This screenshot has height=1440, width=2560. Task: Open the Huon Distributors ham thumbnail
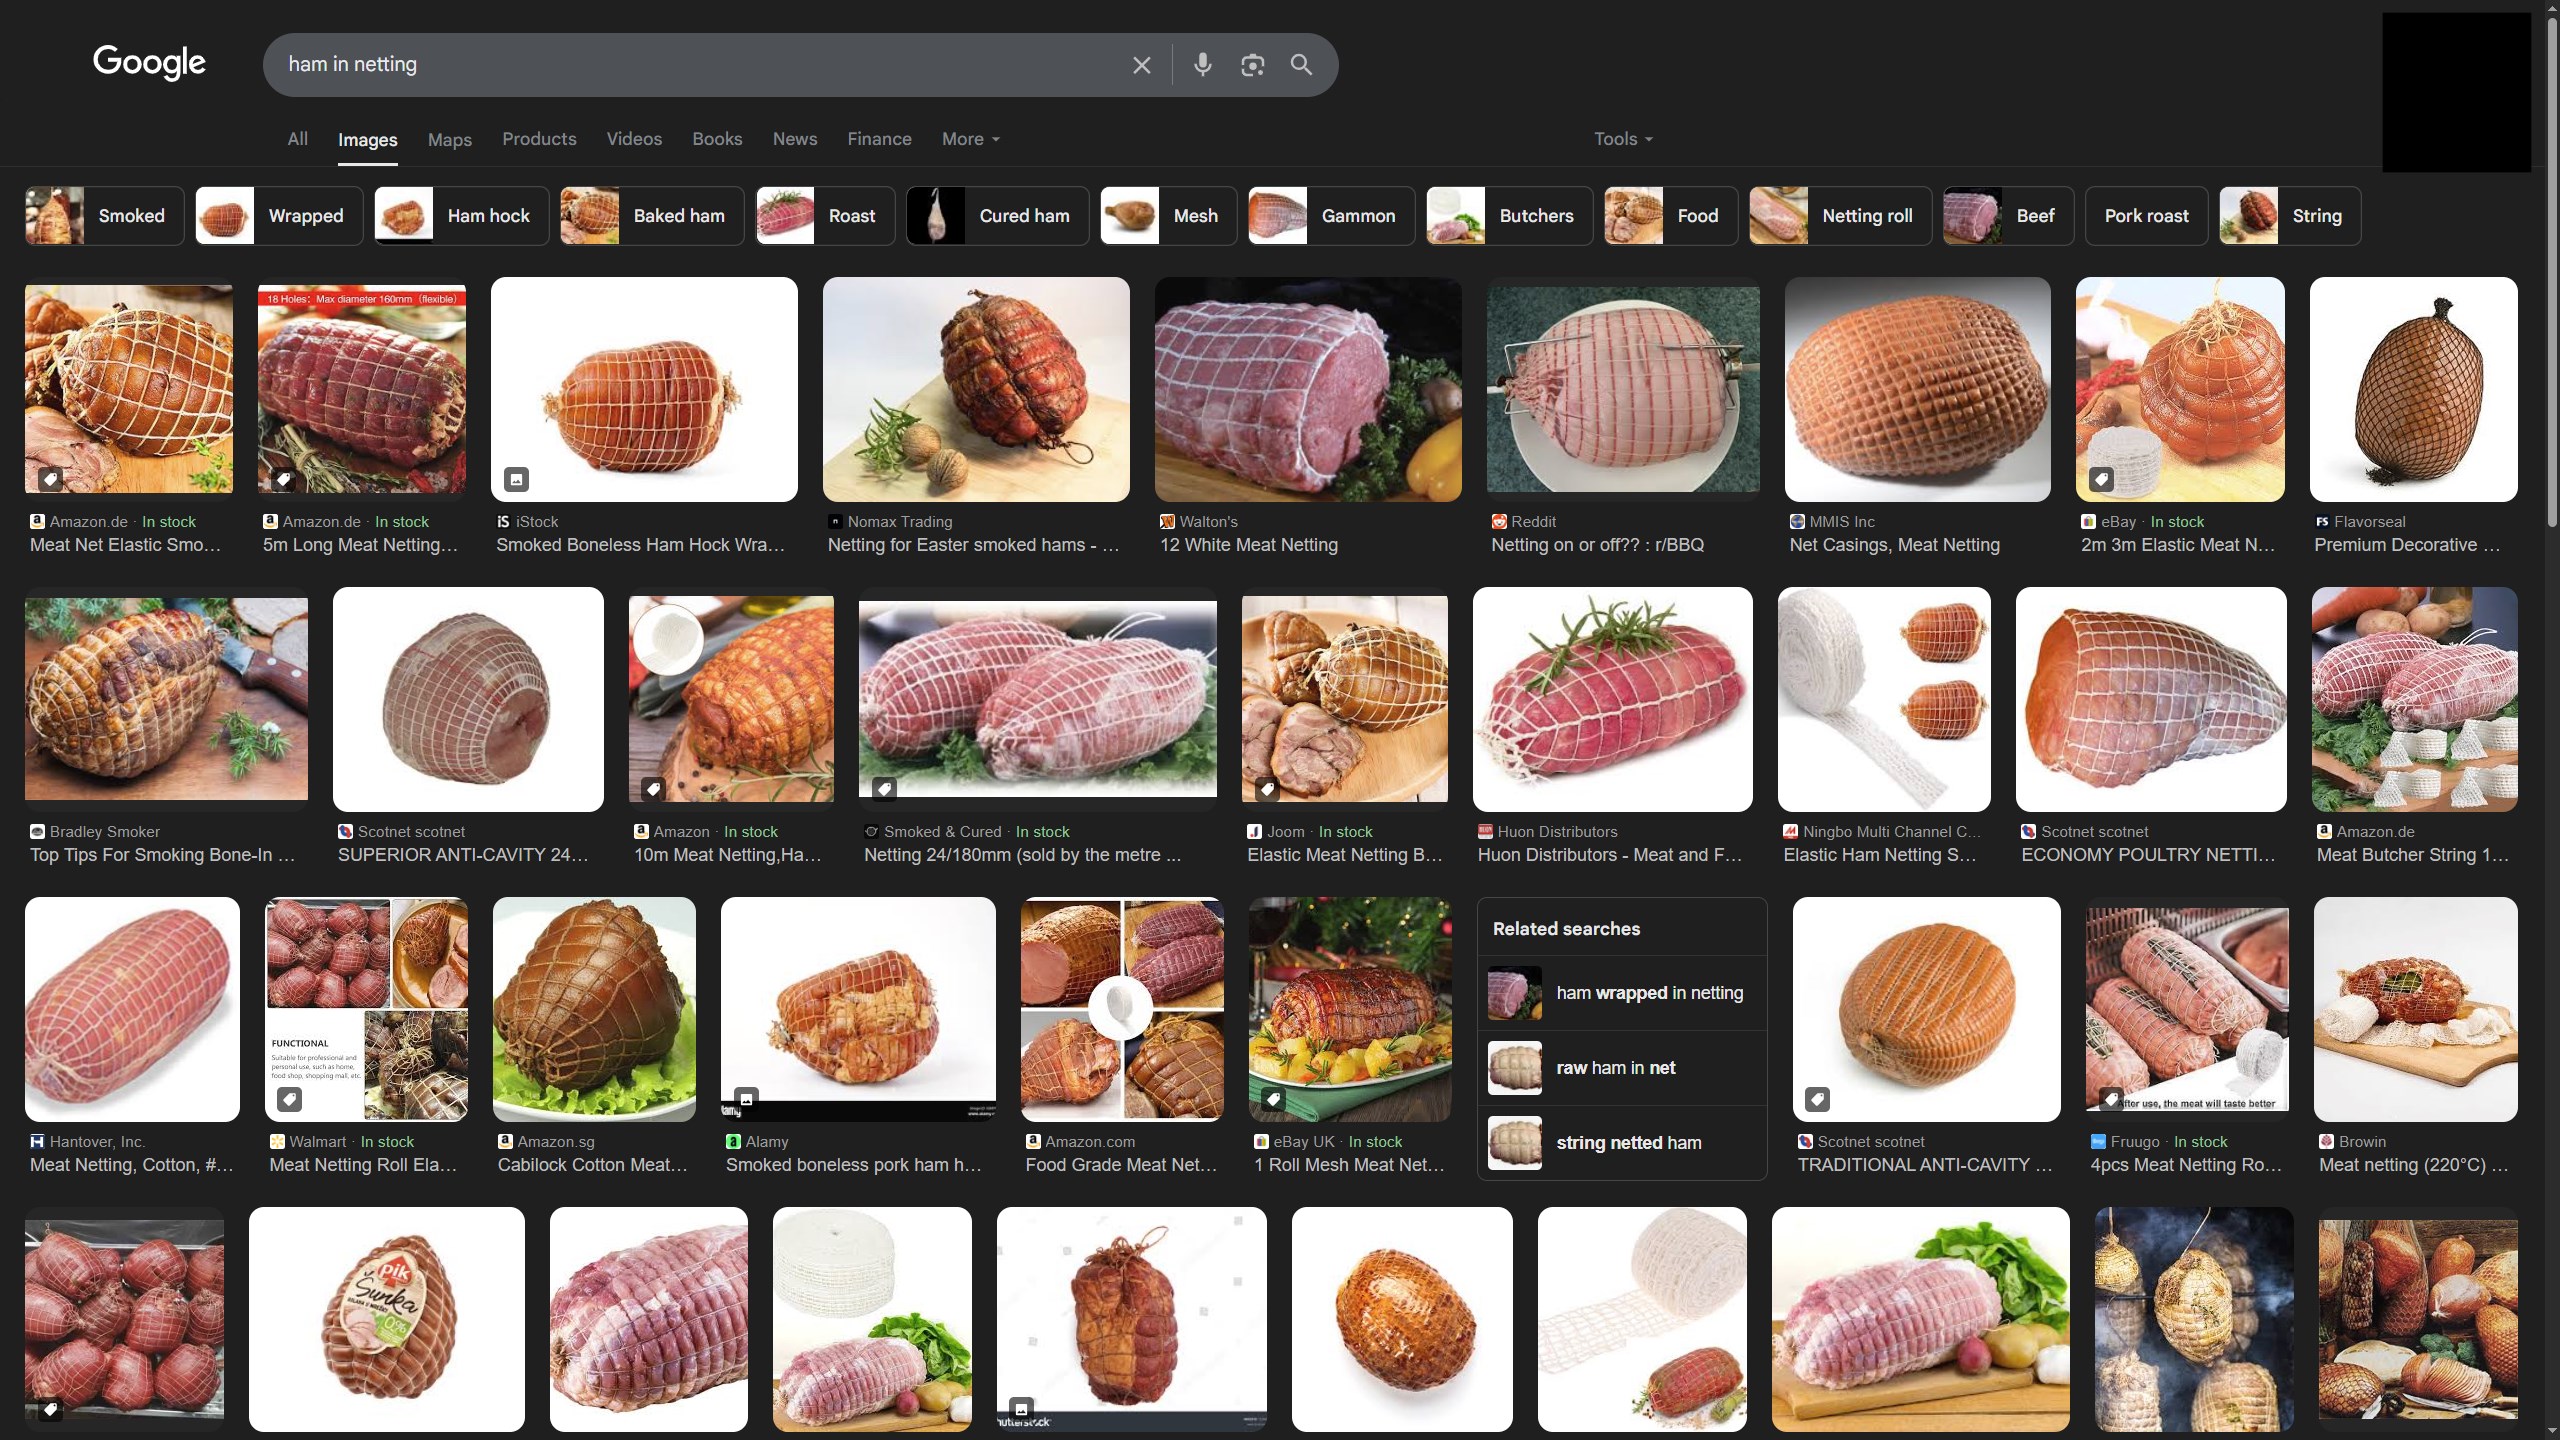1612,699
